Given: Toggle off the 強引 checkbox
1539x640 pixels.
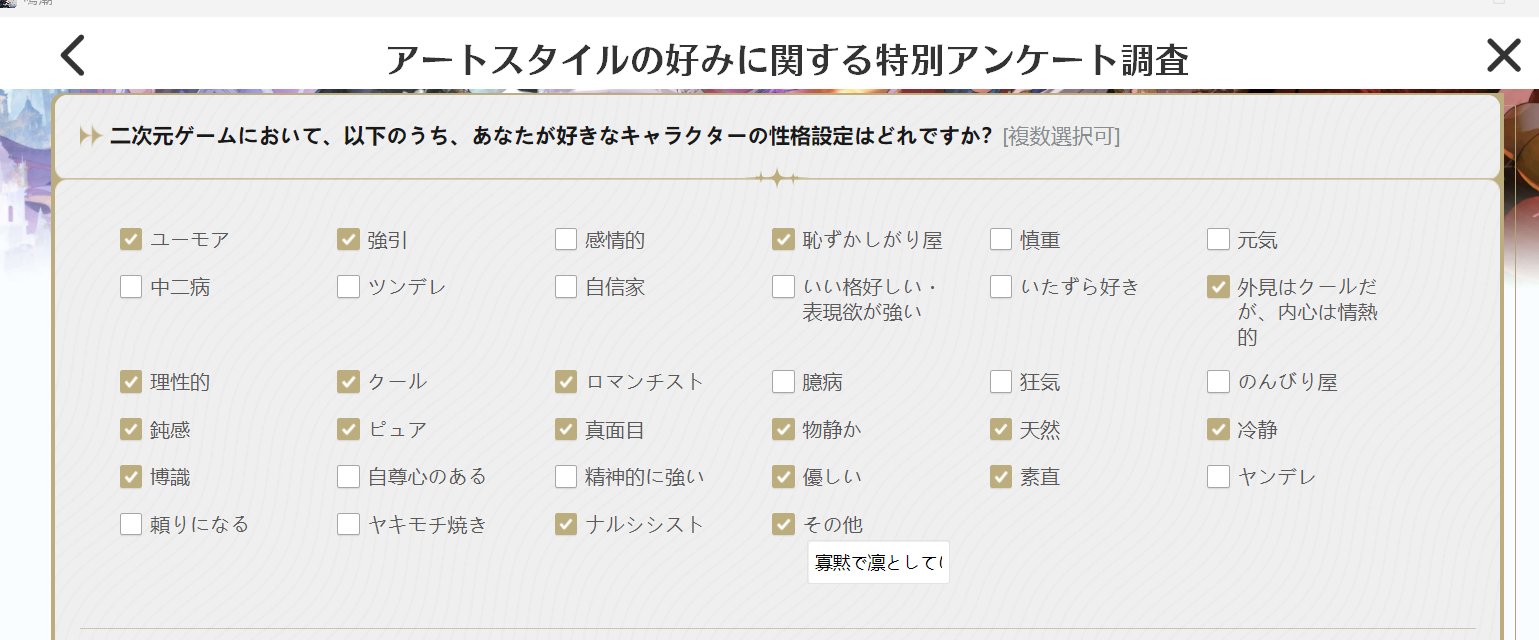Looking at the screenshot, I should (348, 239).
